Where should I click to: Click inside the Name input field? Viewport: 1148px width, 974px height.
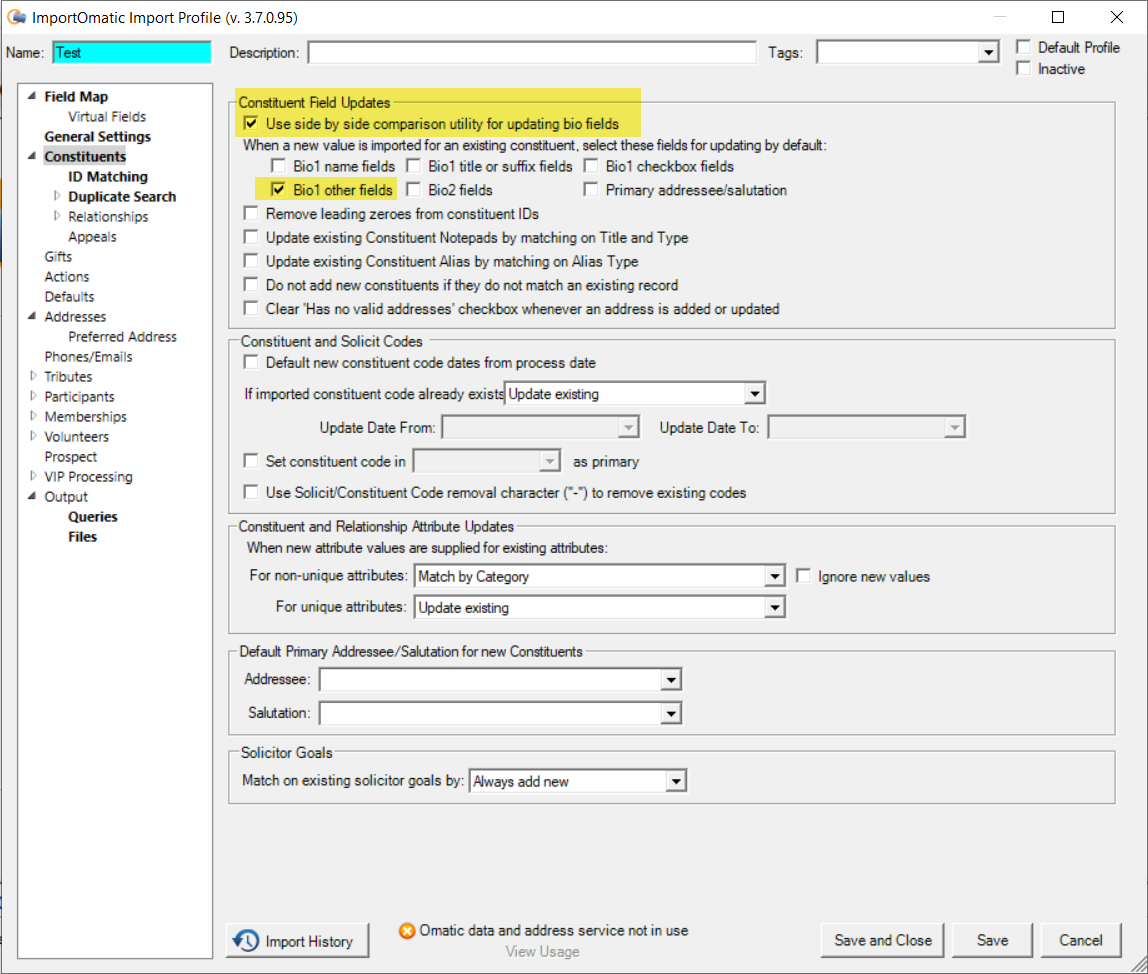pos(130,51)
